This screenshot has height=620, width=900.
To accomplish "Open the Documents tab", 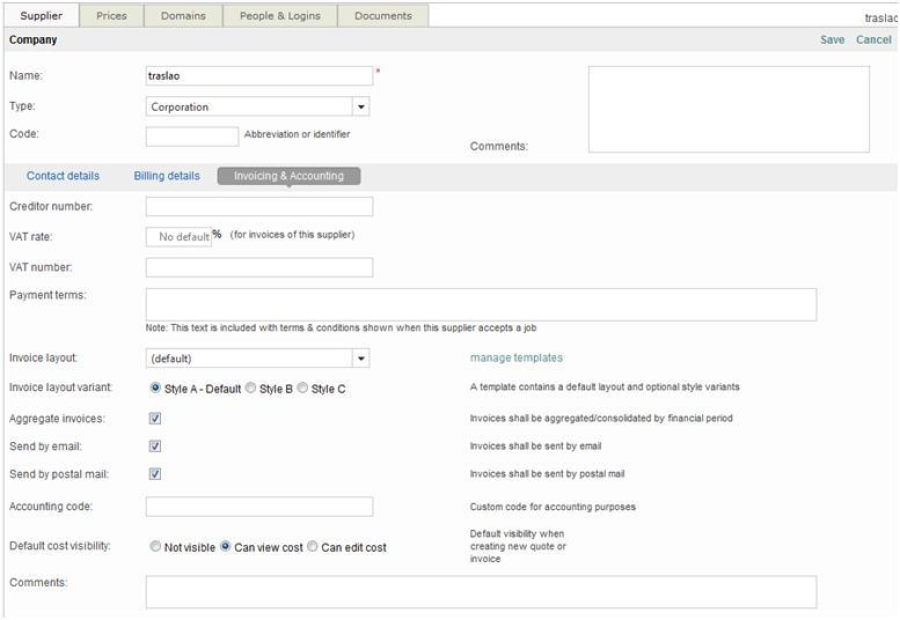I will pyautogui.click(x=383, y=17).
